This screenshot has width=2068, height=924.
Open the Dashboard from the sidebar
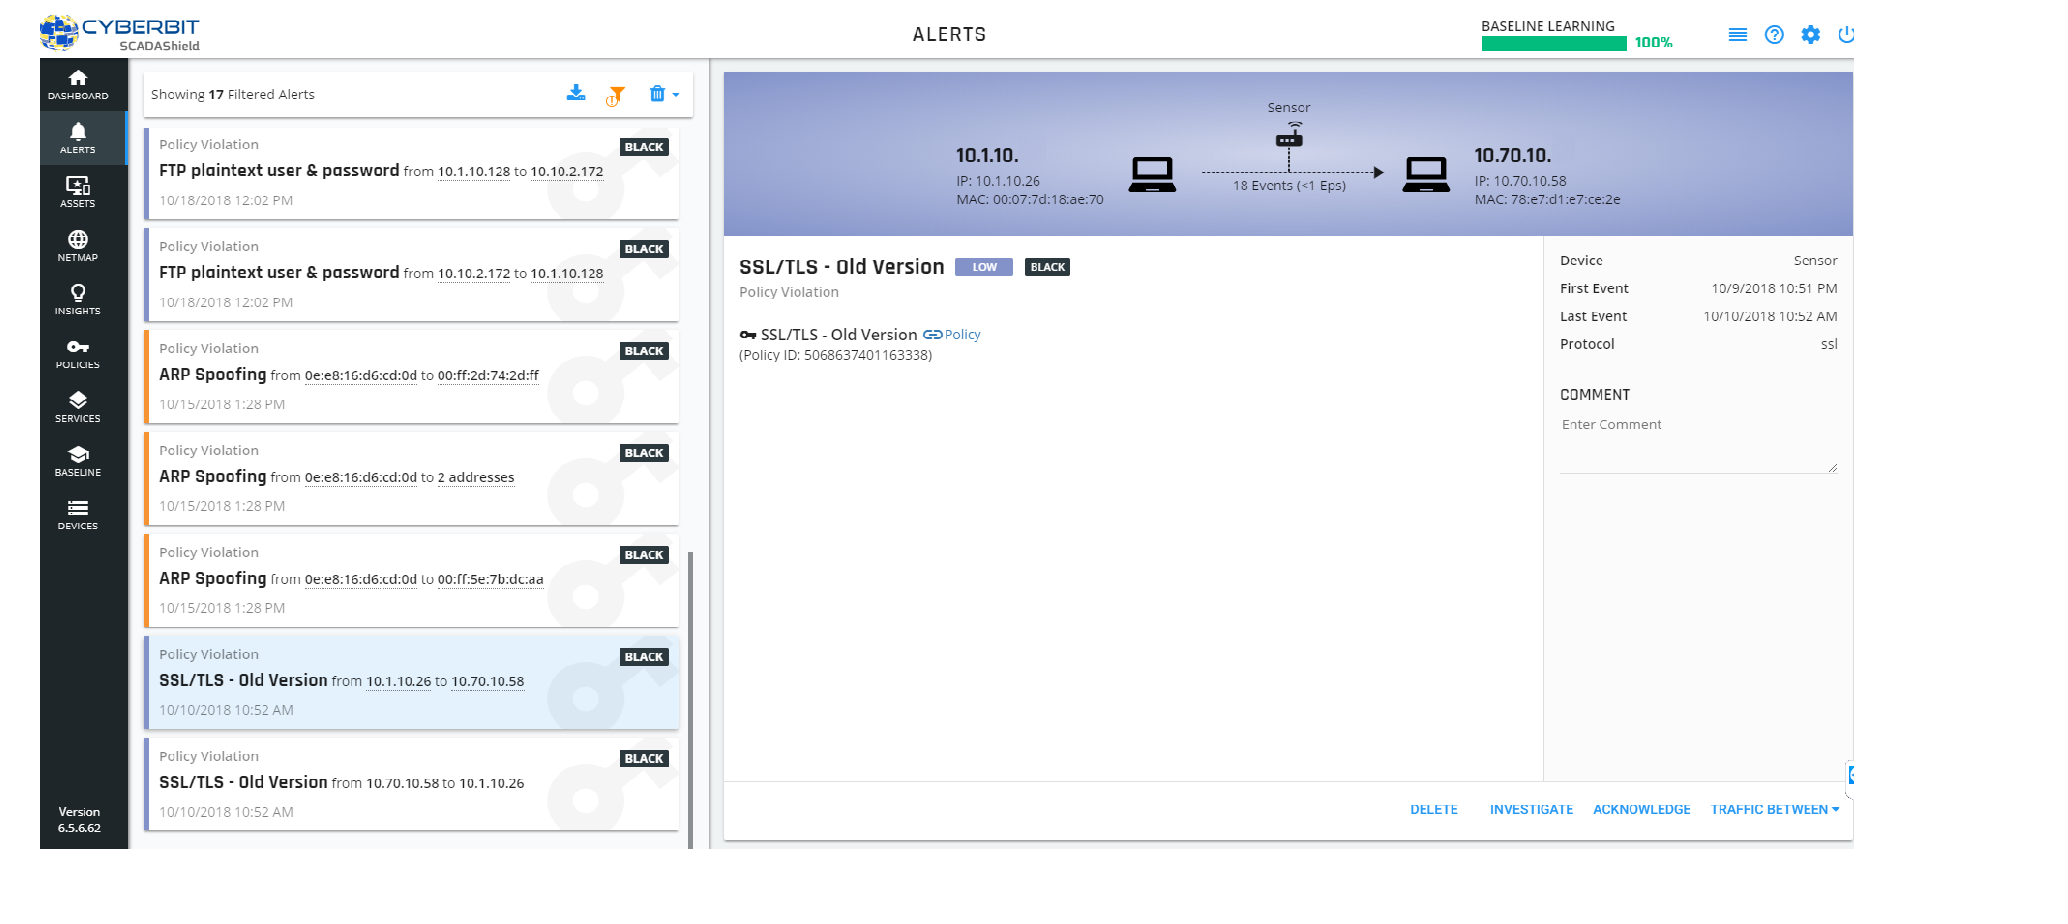(77, 84)
